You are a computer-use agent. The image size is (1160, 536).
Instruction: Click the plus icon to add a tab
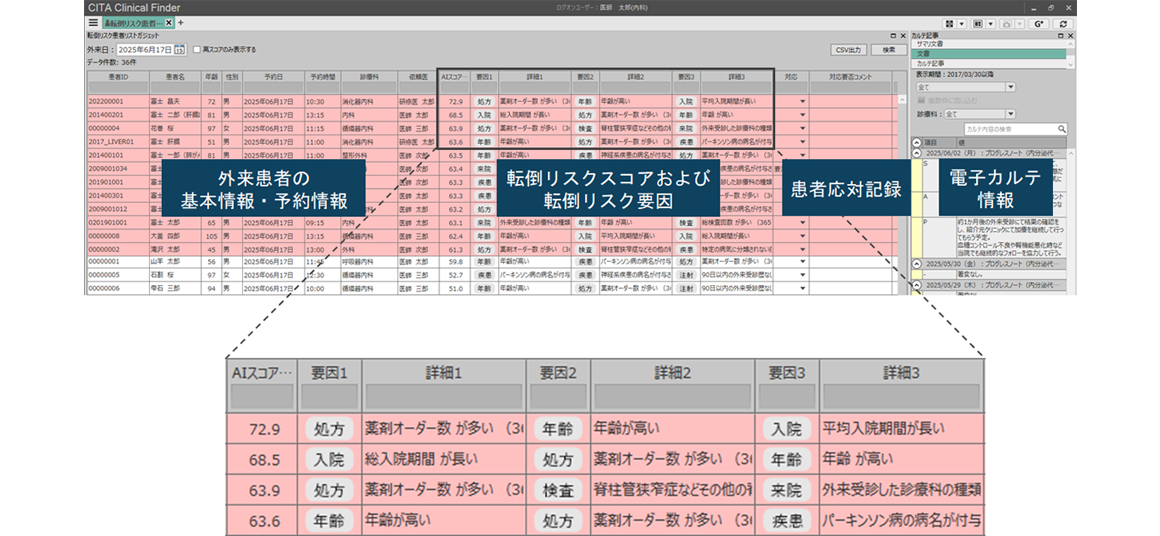[x=181, y=22]
